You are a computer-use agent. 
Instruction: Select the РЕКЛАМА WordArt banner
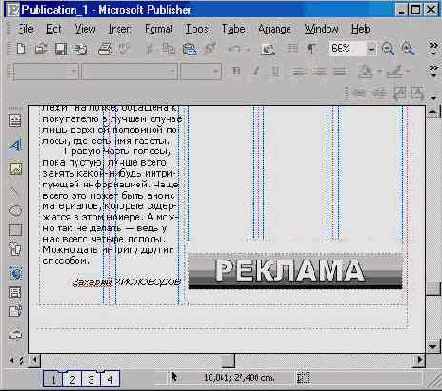[295, 270]
